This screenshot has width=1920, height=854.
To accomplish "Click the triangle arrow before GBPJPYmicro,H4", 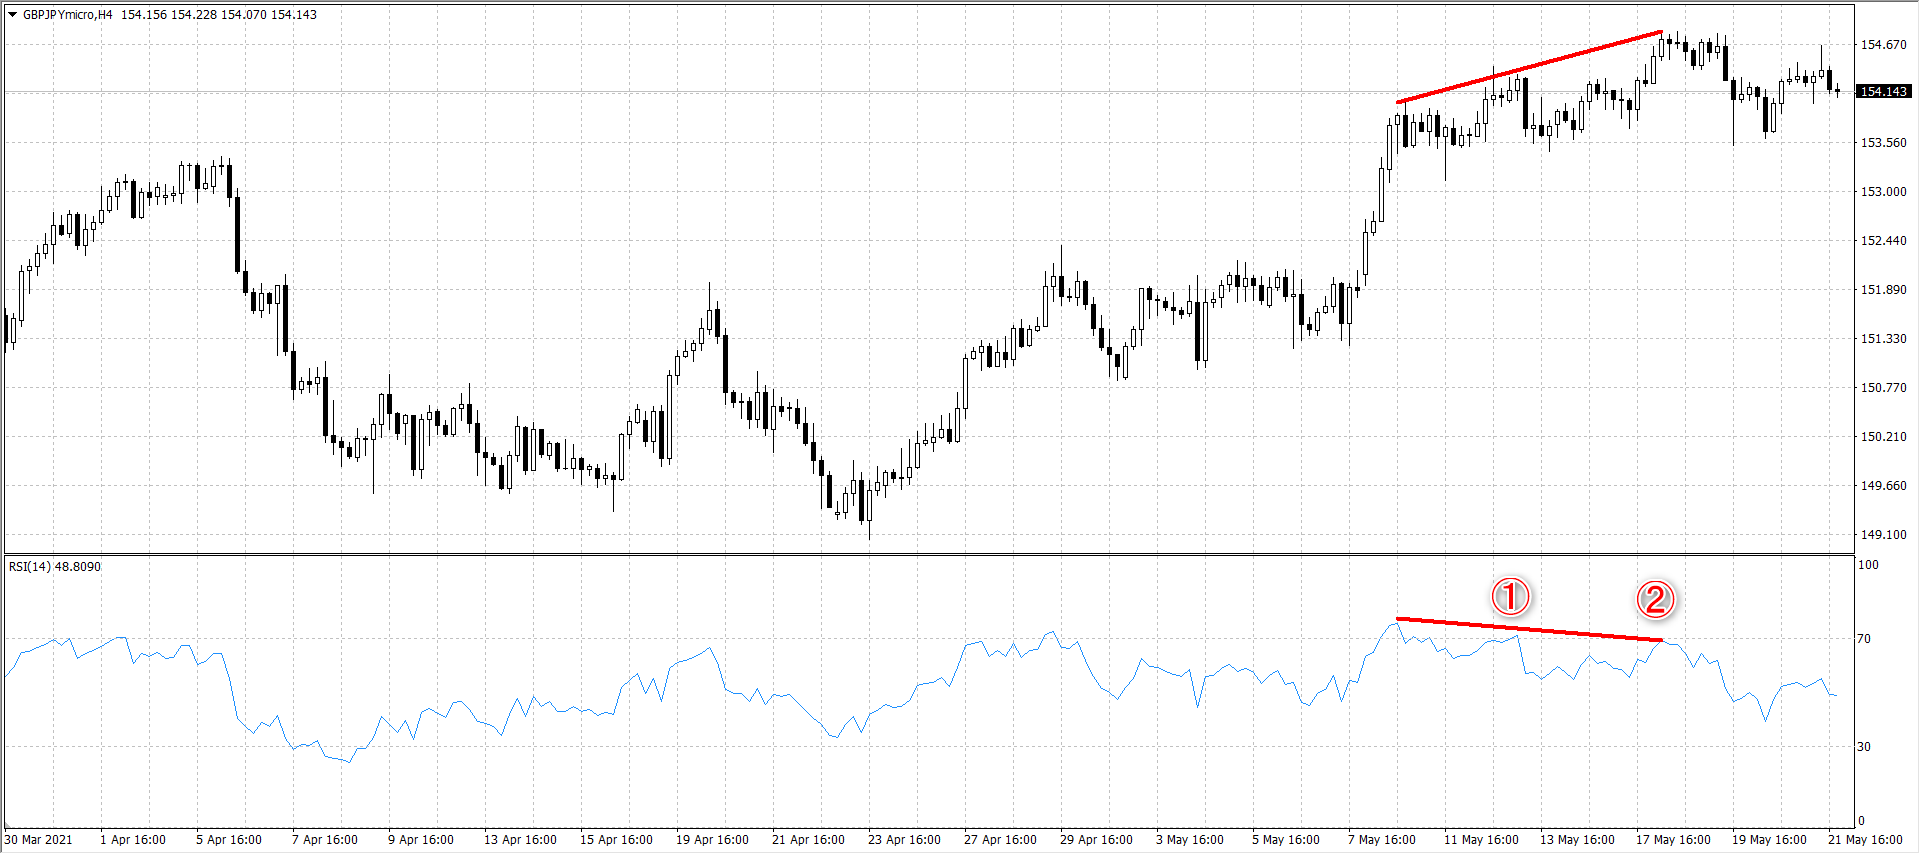I will 13,15.
